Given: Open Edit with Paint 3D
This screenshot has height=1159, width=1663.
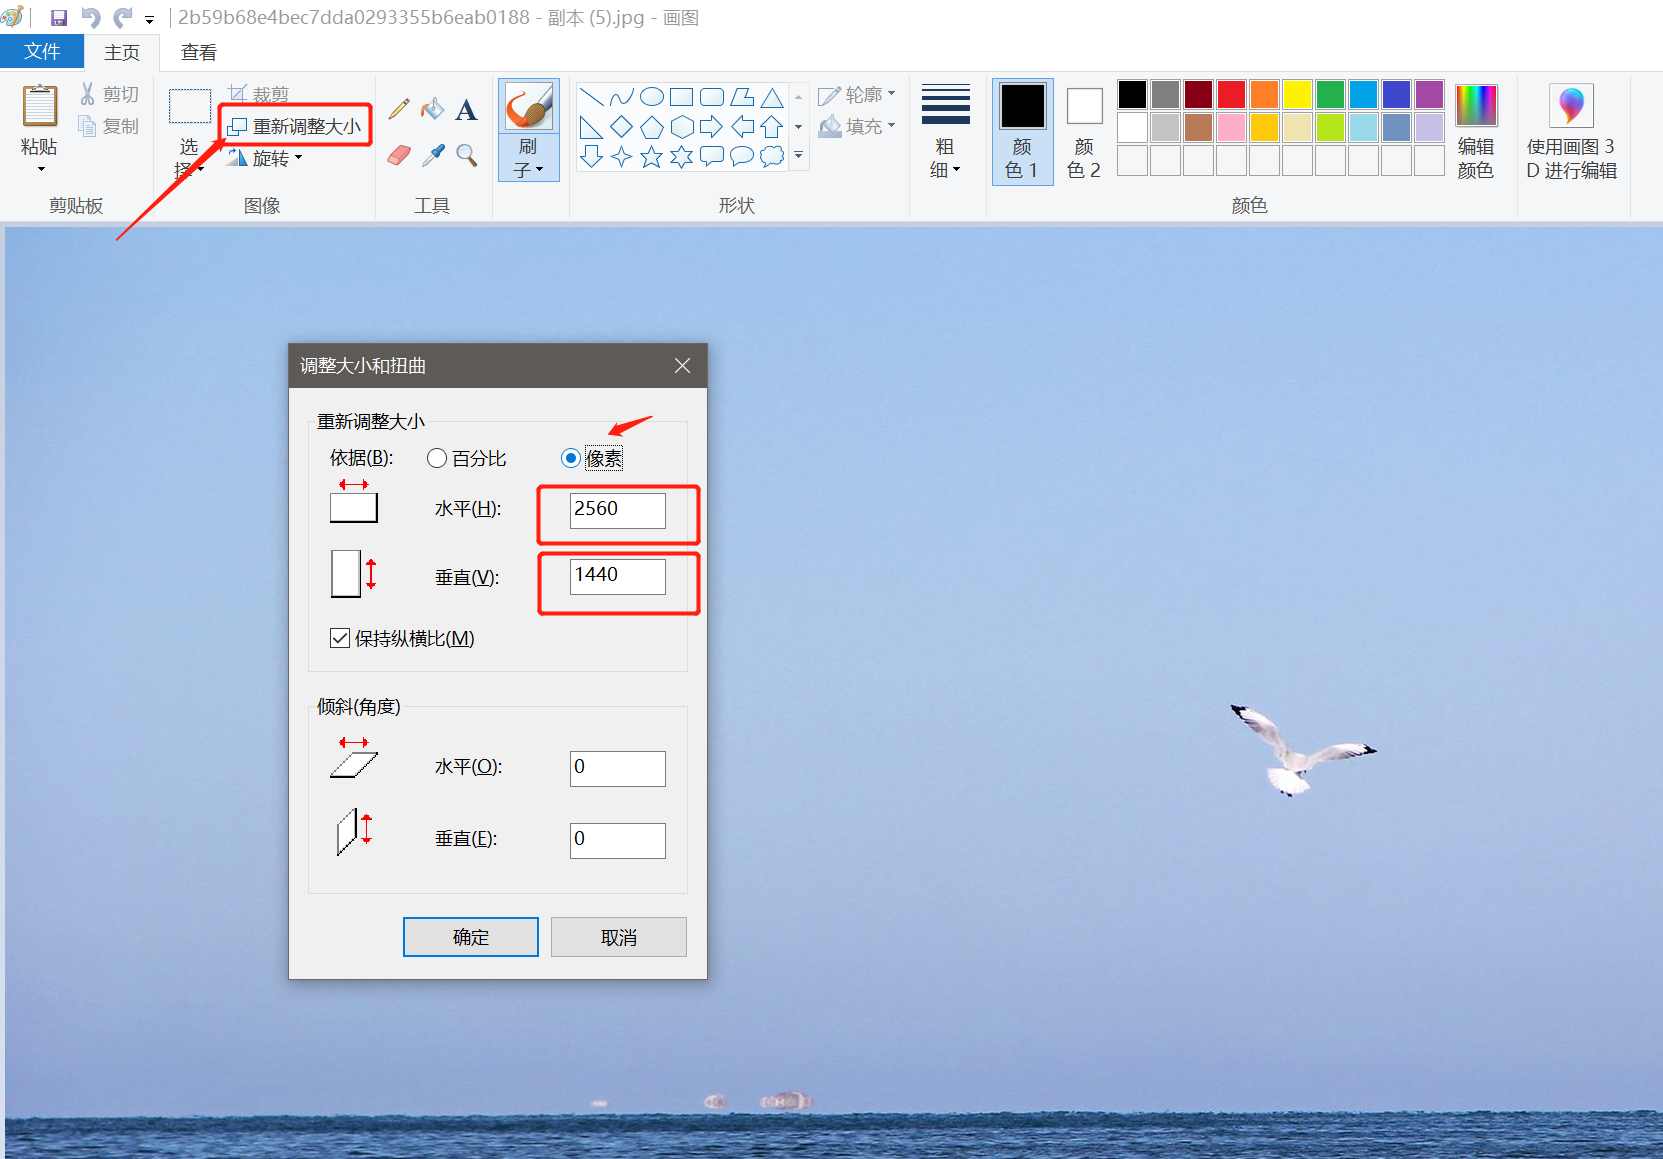Looking at the screenshot, I should [x=1570, y=131].
